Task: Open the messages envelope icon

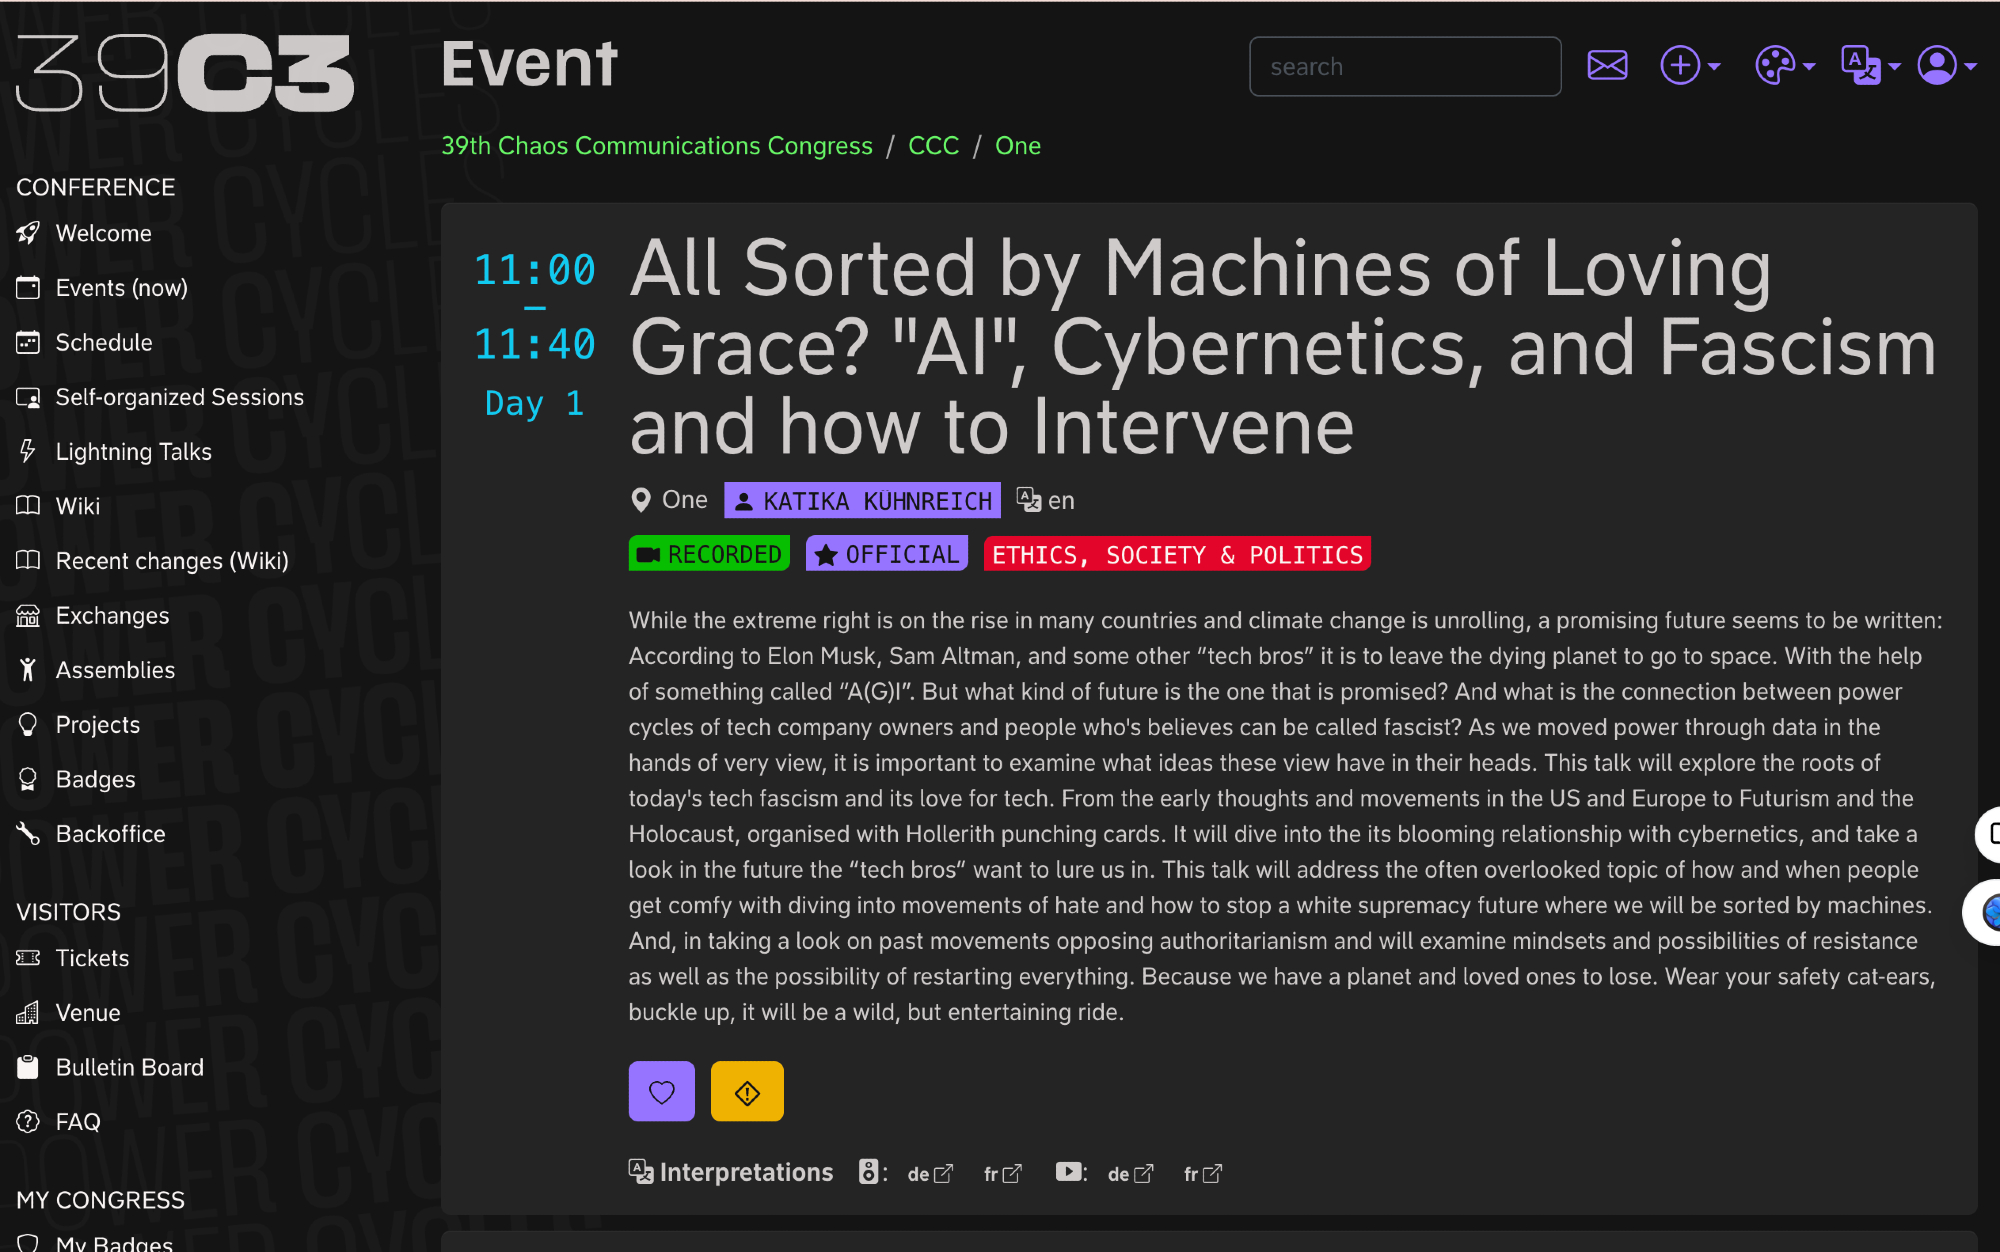Action: click(1607, 66)
